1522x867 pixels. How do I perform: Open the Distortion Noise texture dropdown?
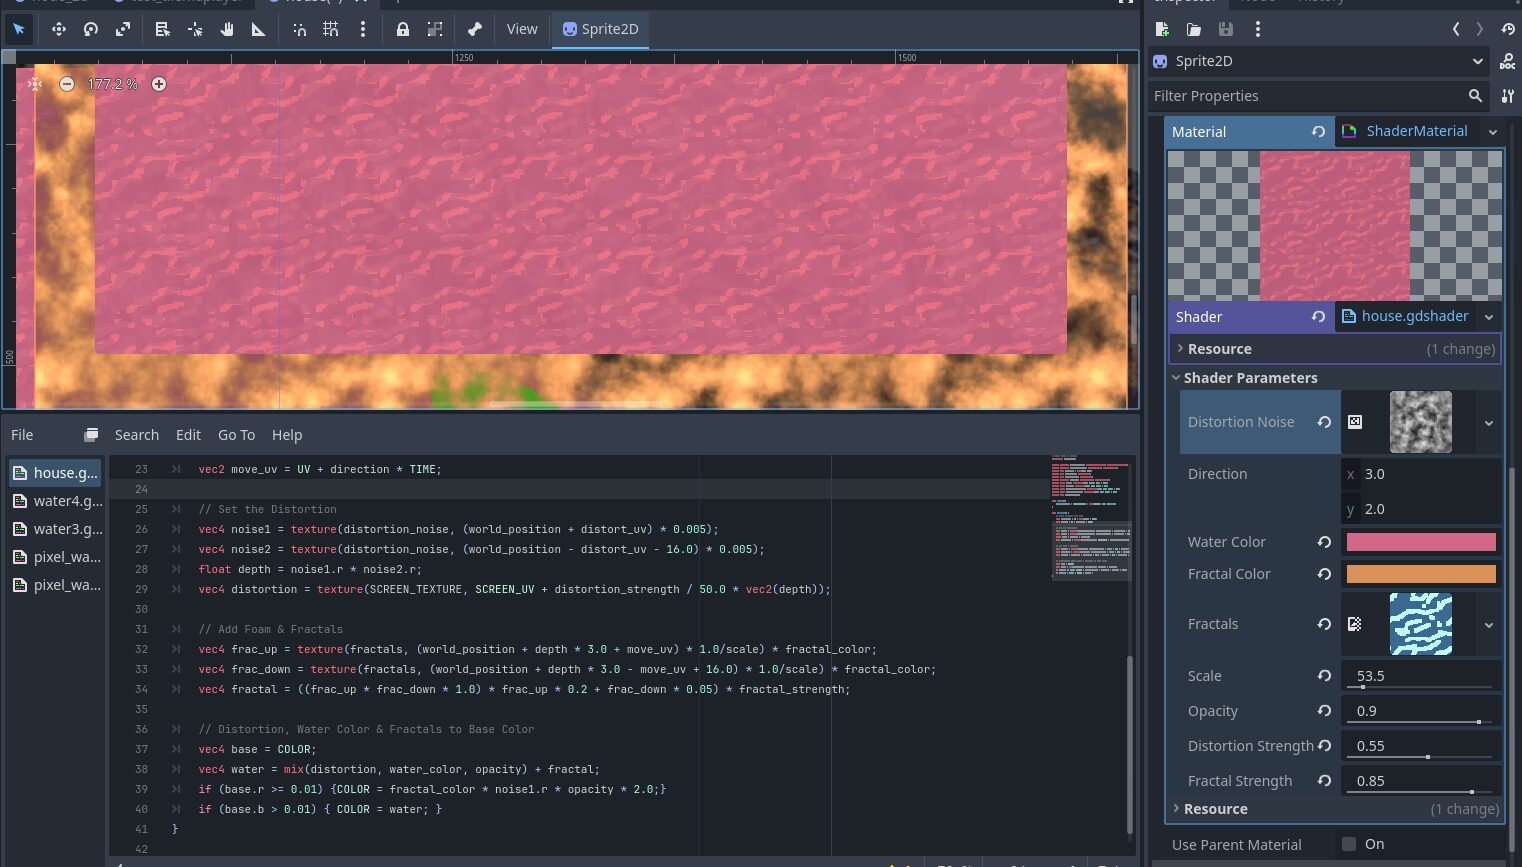pyautogui.click(x=1488, y=423)
